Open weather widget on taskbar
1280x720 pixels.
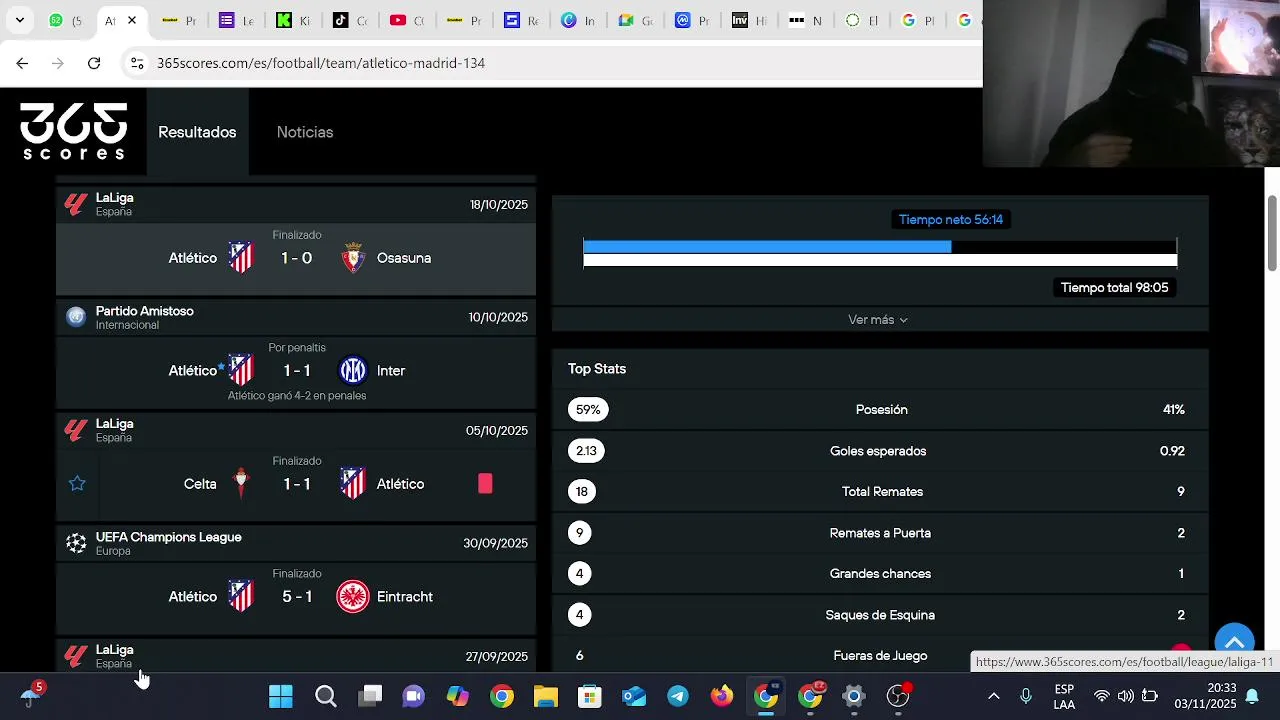point(30,696)
